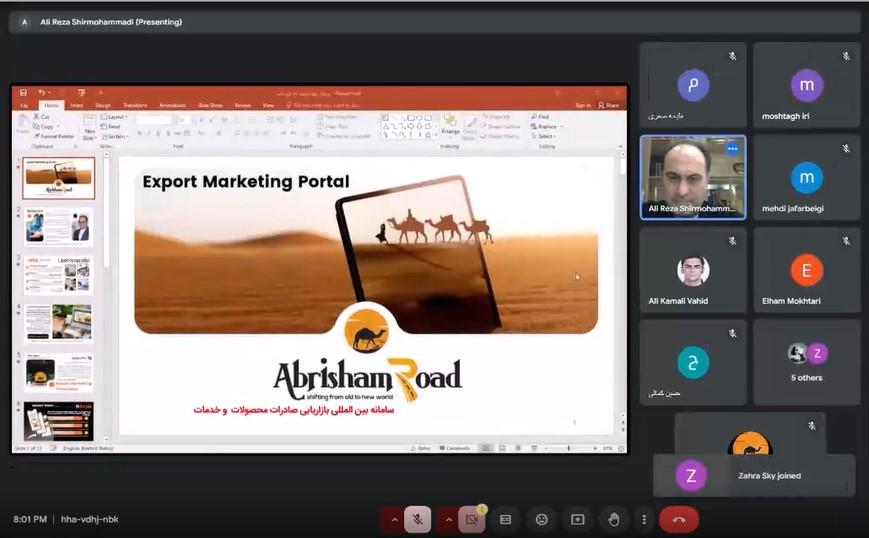Open options on Ali Reza's video tile
This screenshot has width=869, height=538.
pos(732,148)
